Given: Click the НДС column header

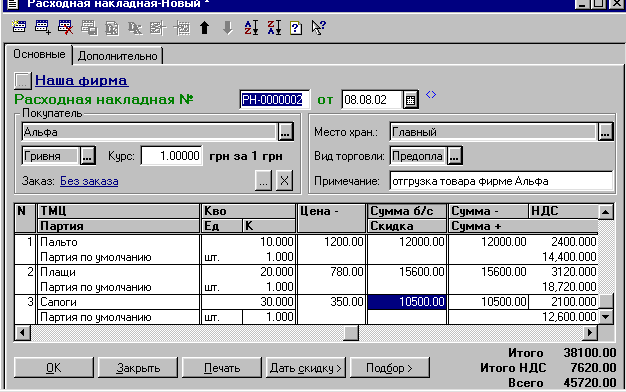Looking at the screenshot, I should 563,211.
